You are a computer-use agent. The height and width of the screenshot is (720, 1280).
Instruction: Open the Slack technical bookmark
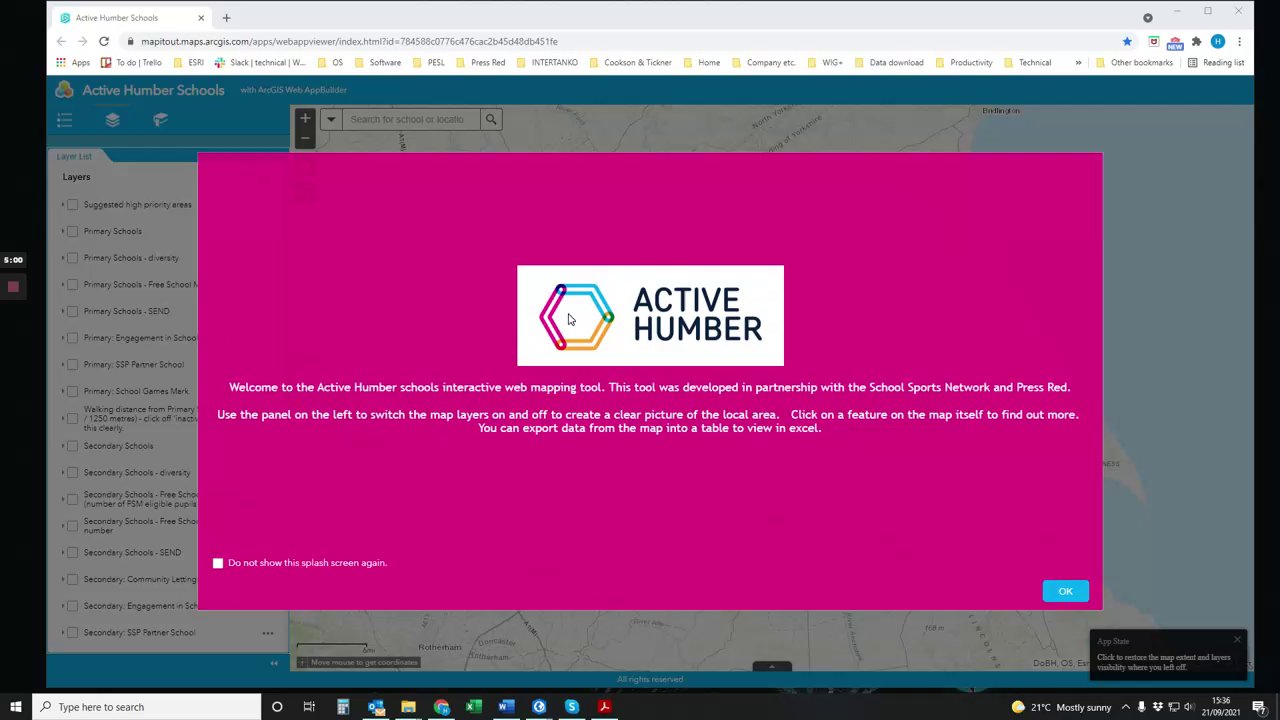pos(260,62)
